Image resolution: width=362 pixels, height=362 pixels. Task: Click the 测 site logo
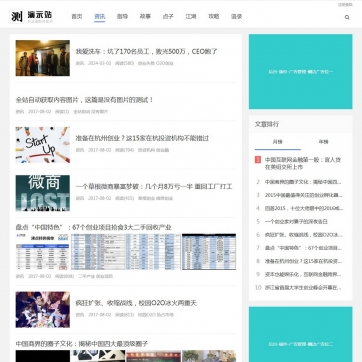(x=17, y=16)
